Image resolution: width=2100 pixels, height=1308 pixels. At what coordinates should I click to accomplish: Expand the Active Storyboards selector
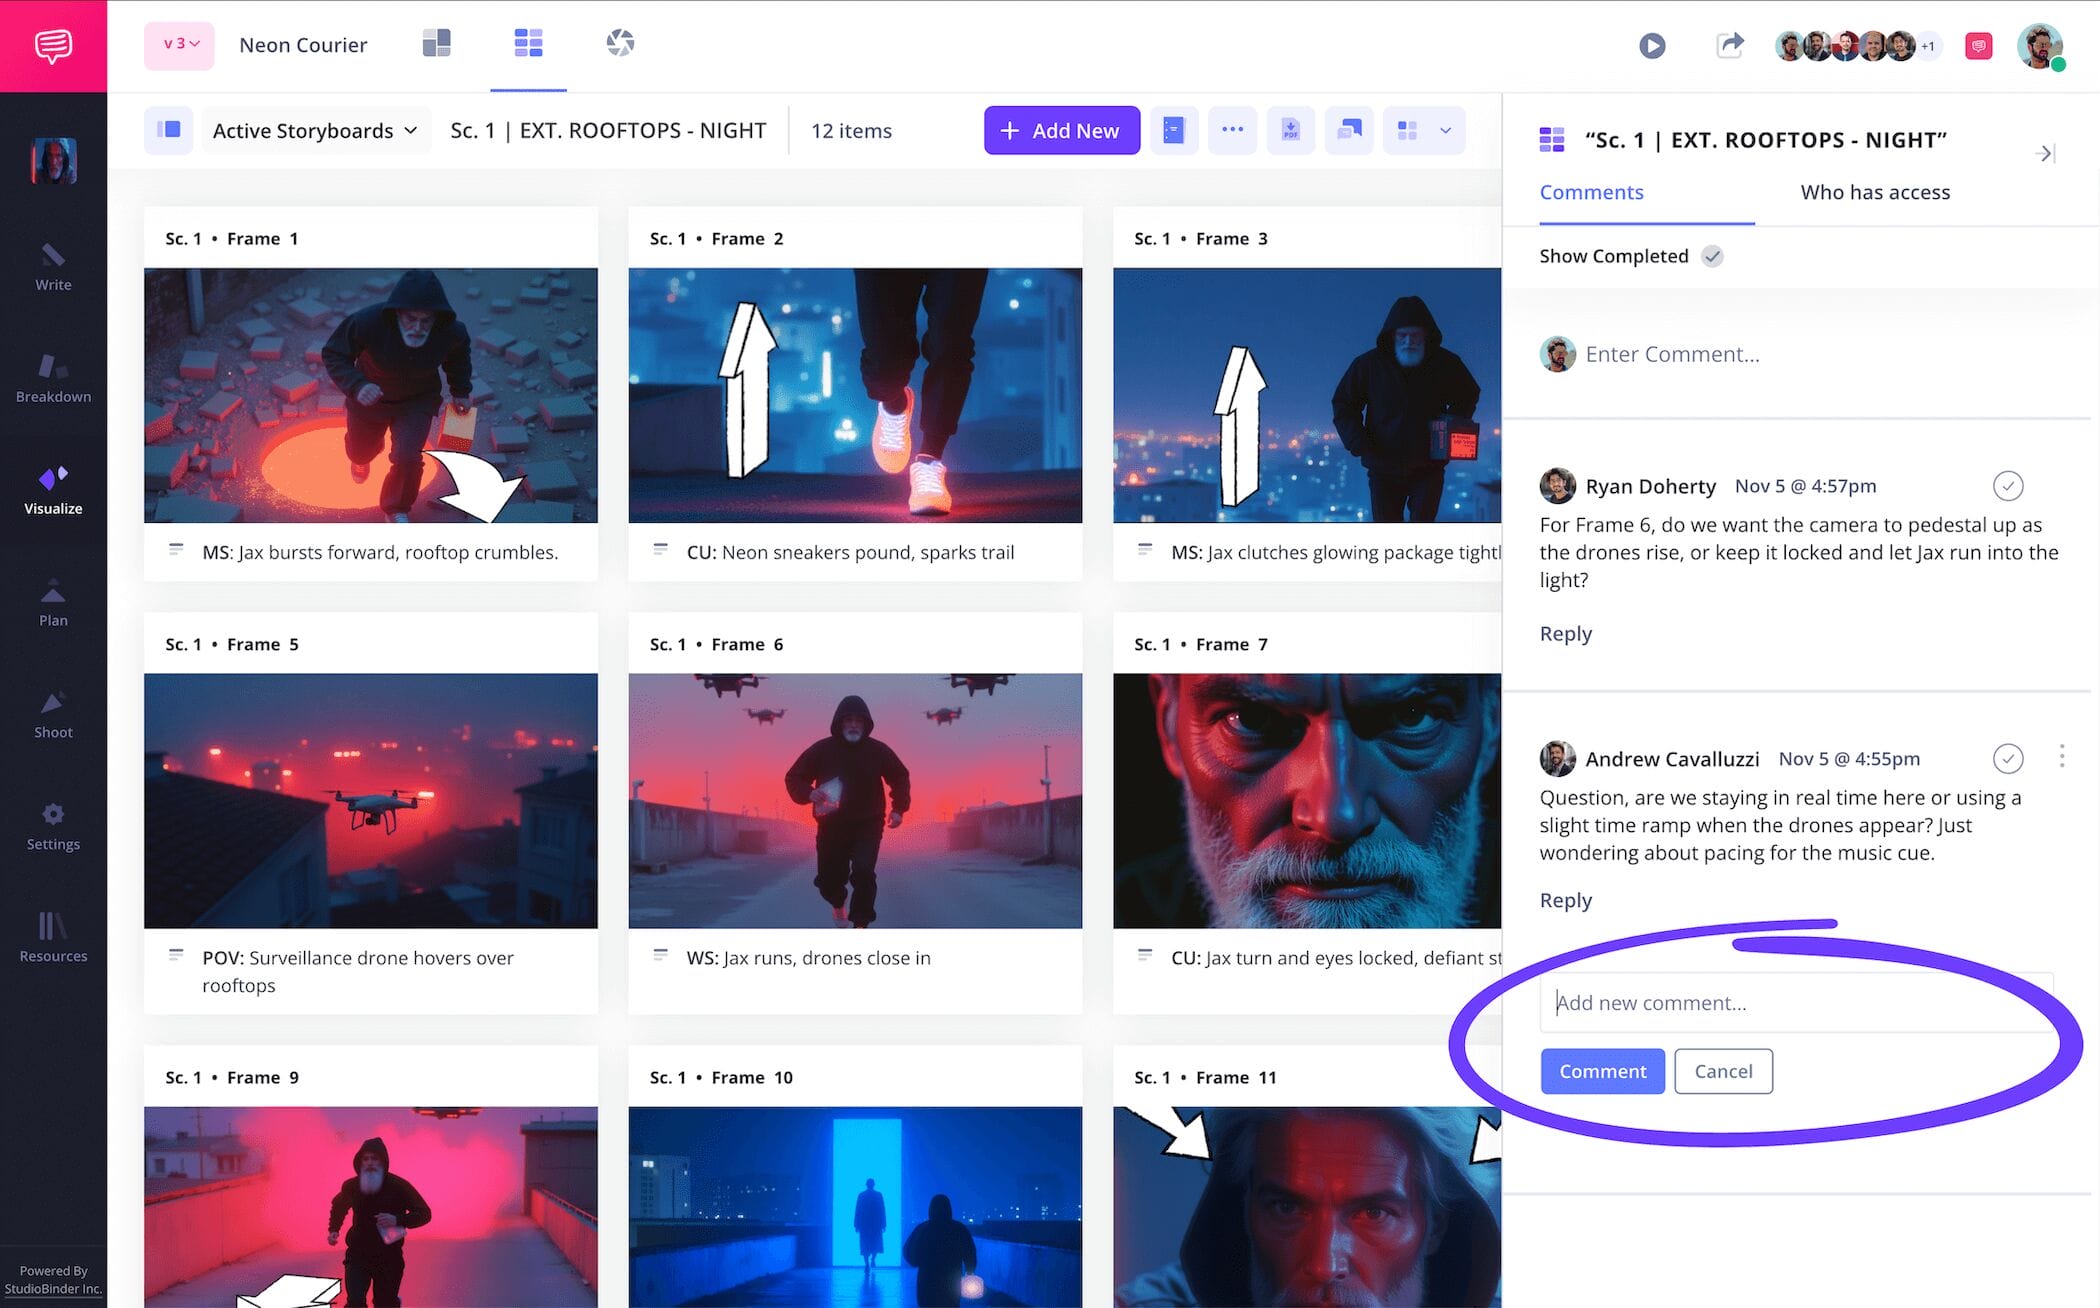point(315,130)
